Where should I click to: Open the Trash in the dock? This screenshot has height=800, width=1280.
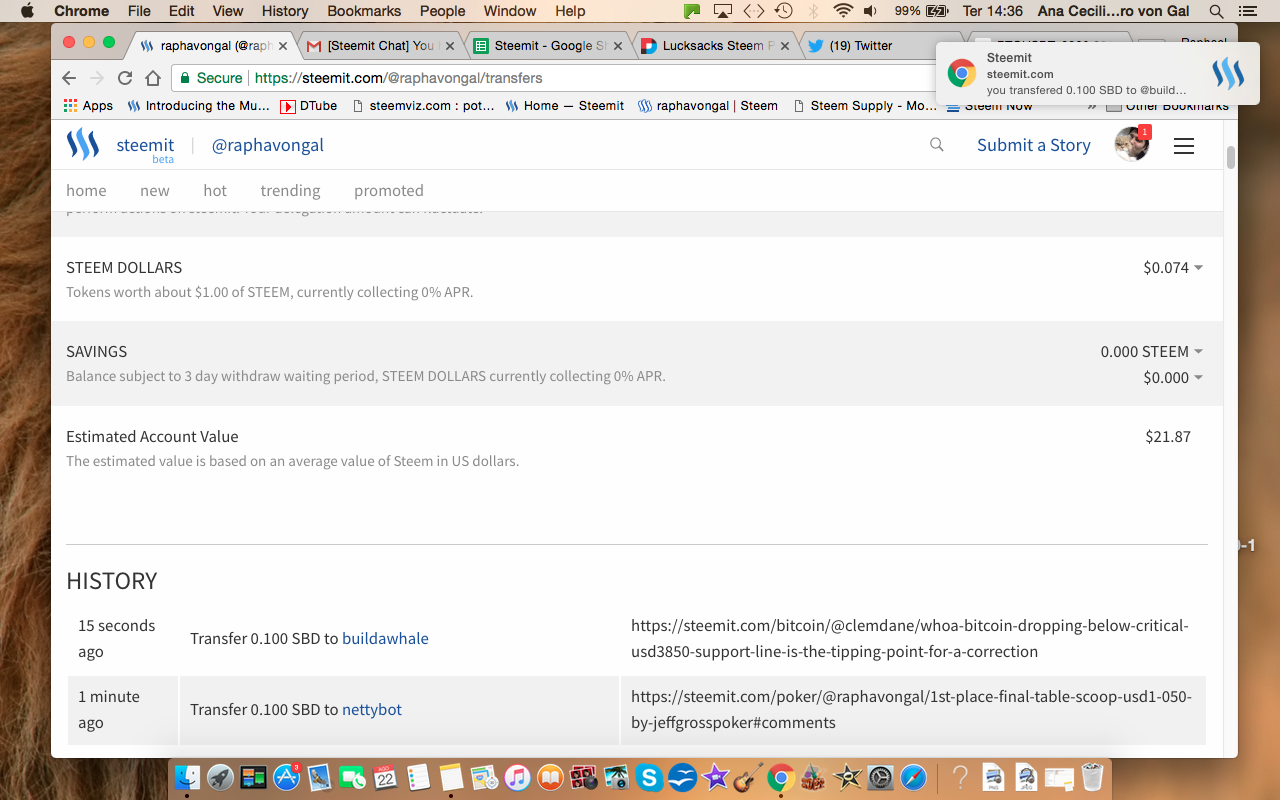click(1092, 776)
